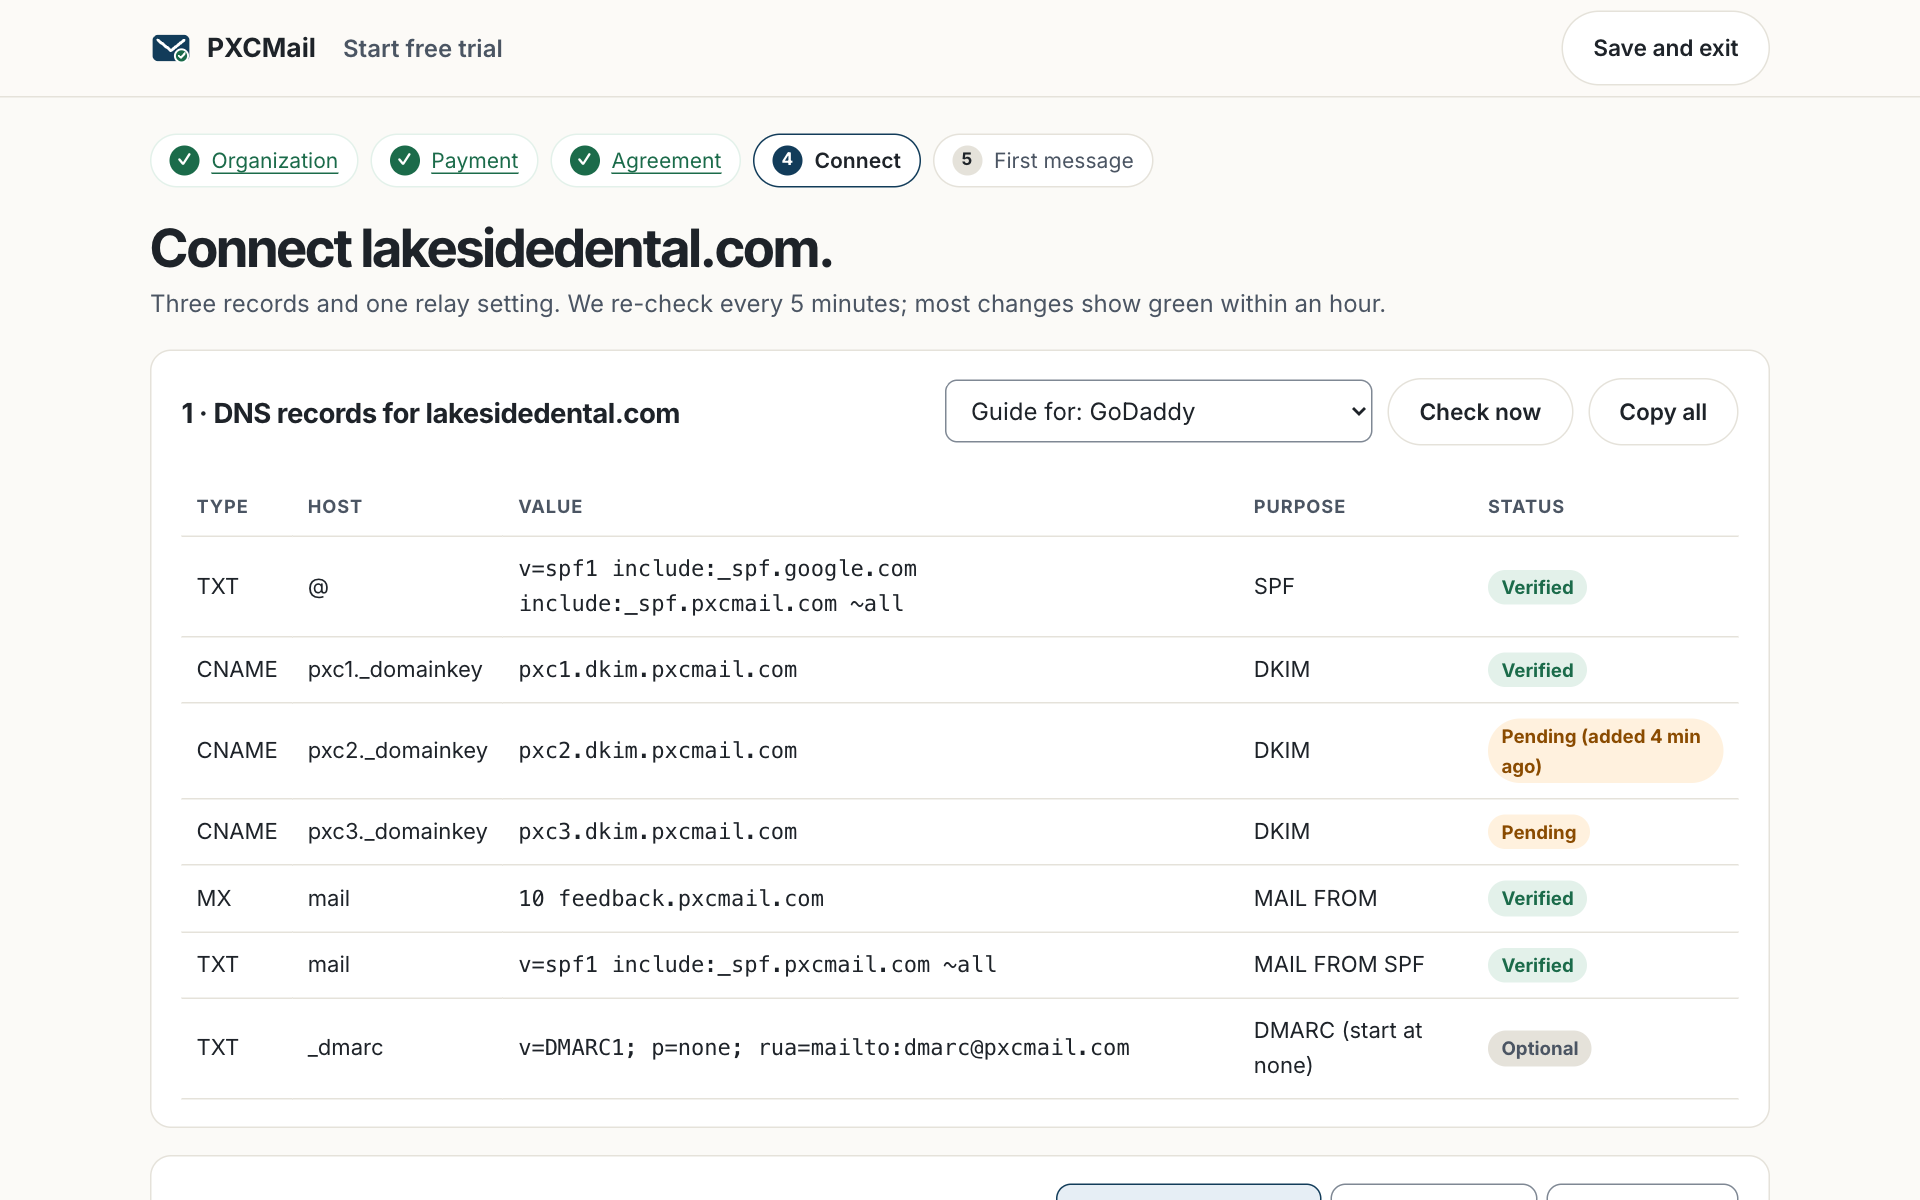Viewport: 1920px width, 1200px height.
Task: Click the MAIL FROM SPF row value
Action: pyautogui.click(x=757, y=965)
